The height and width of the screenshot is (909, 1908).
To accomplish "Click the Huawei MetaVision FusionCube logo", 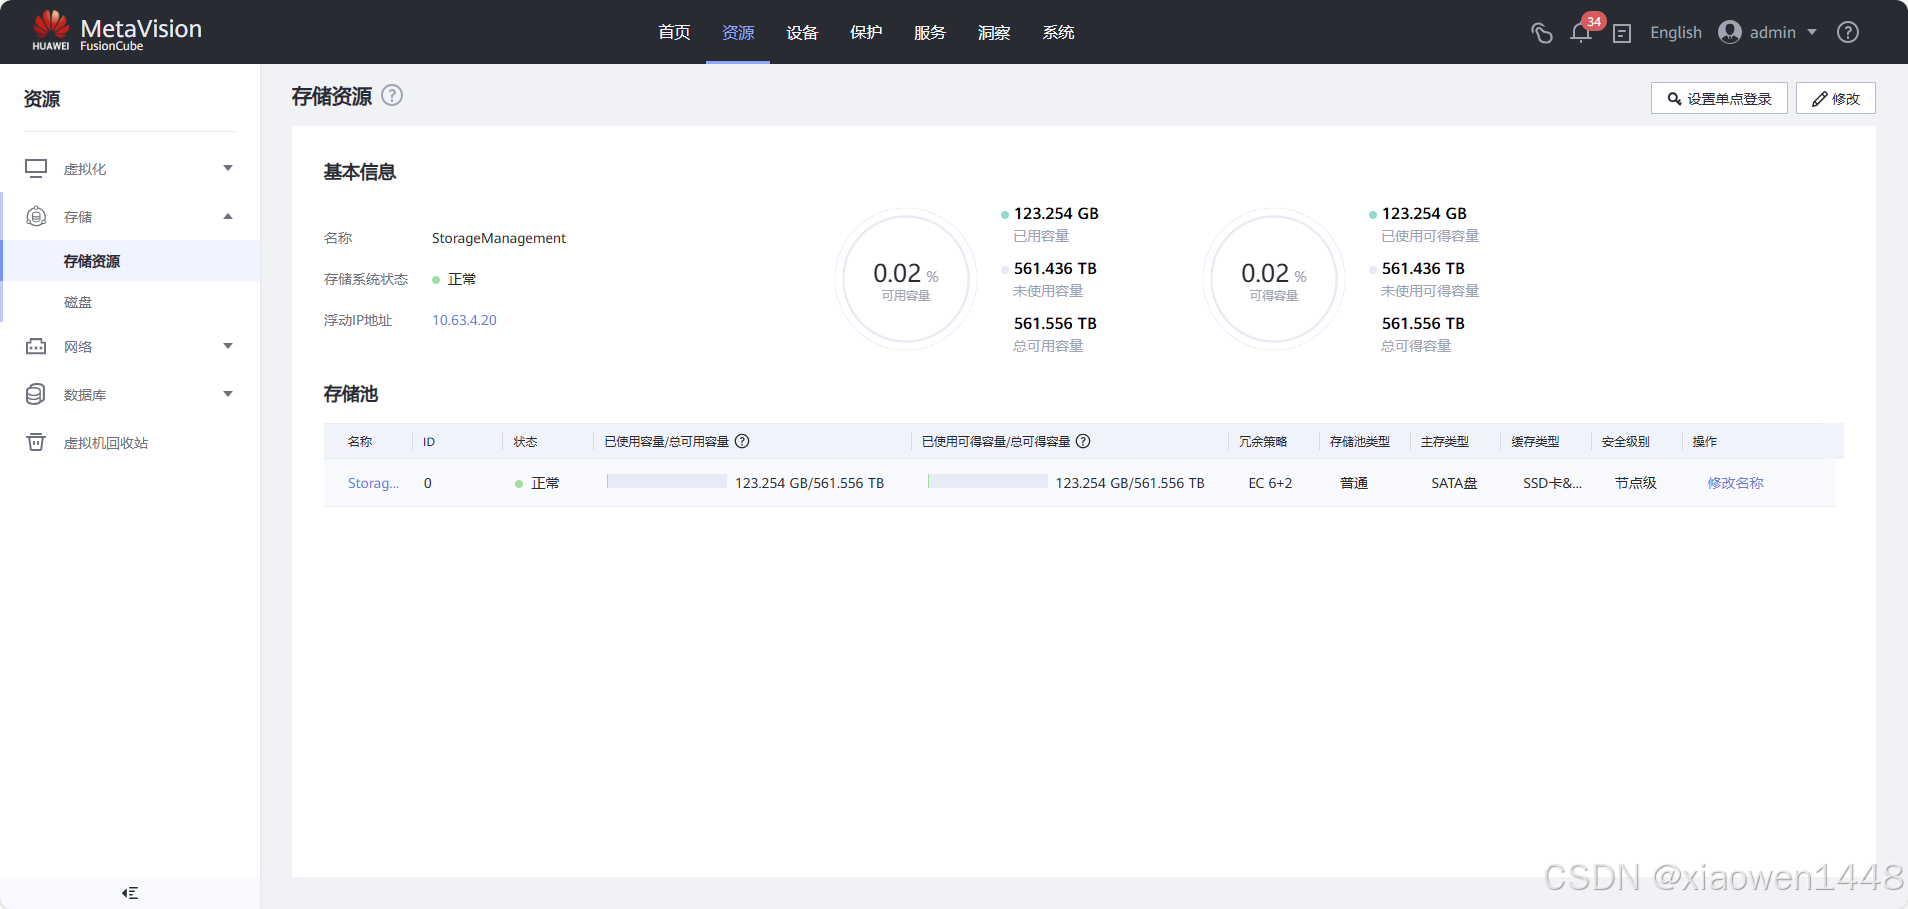I will tap(116, 32).
